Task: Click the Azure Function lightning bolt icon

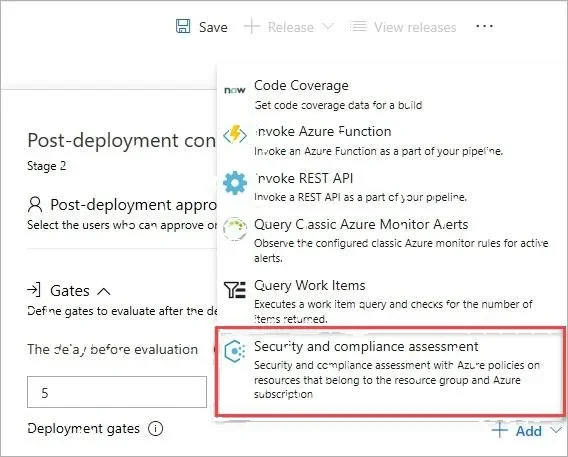Action: point(235,135)
